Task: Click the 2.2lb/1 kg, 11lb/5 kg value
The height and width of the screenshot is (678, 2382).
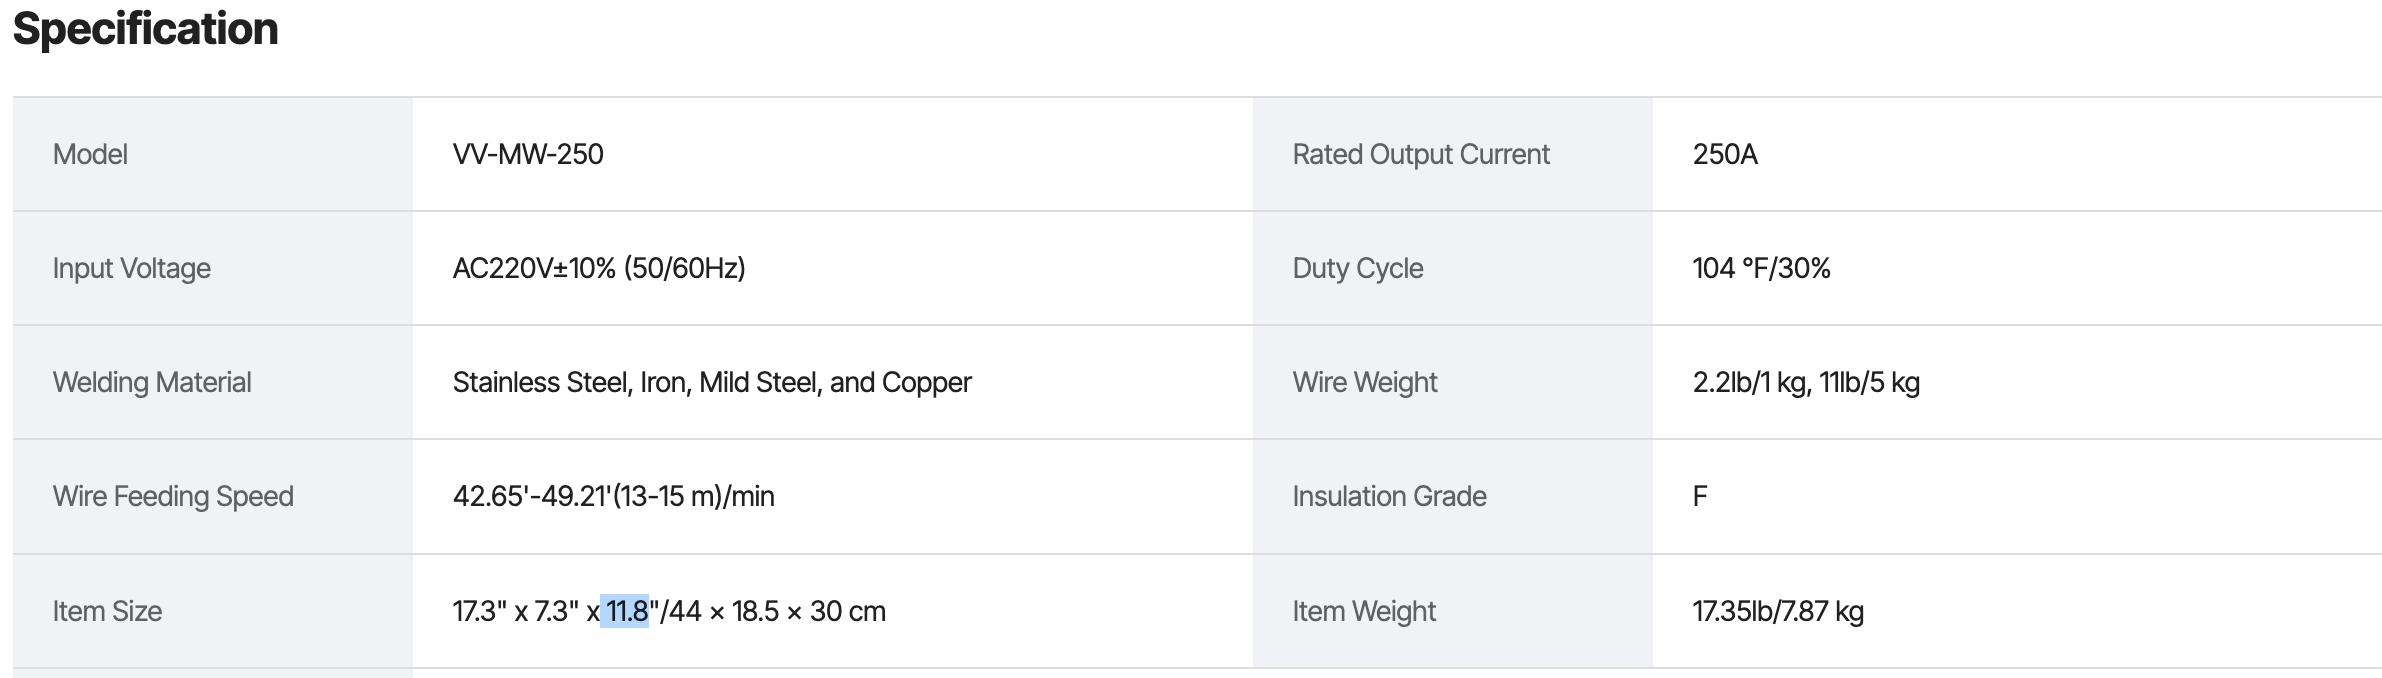Action: 1806,382
